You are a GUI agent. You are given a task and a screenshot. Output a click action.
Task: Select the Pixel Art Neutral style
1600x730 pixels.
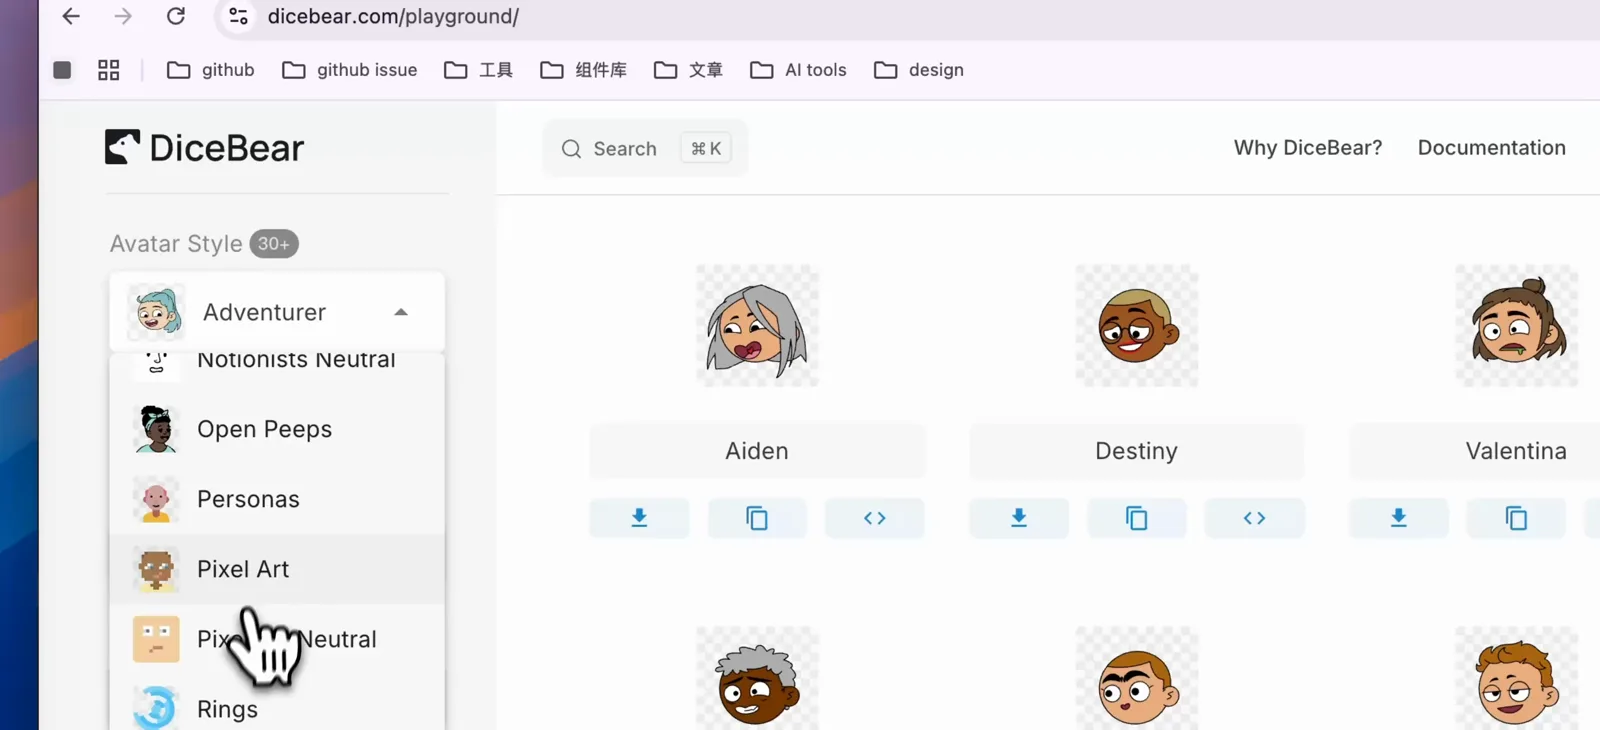tap(277, 639)
